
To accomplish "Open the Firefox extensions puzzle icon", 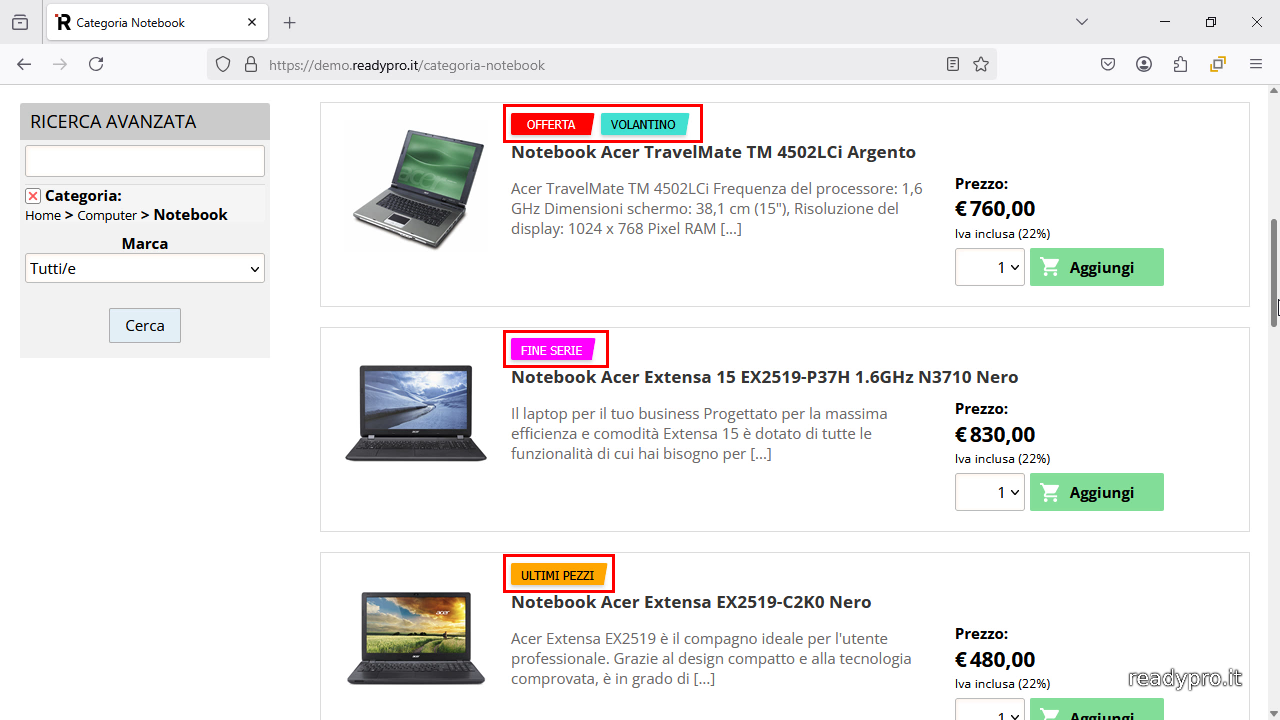I will click(x=1181, y=64).
